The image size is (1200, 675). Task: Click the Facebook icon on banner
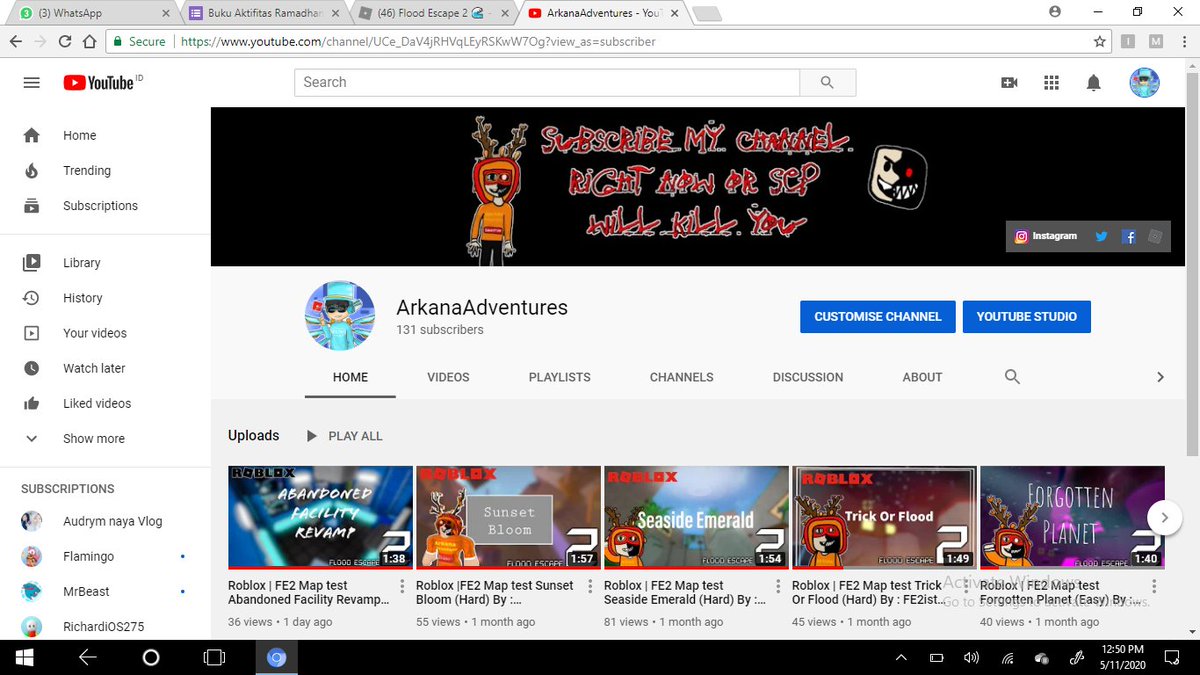coord(1129,237)
